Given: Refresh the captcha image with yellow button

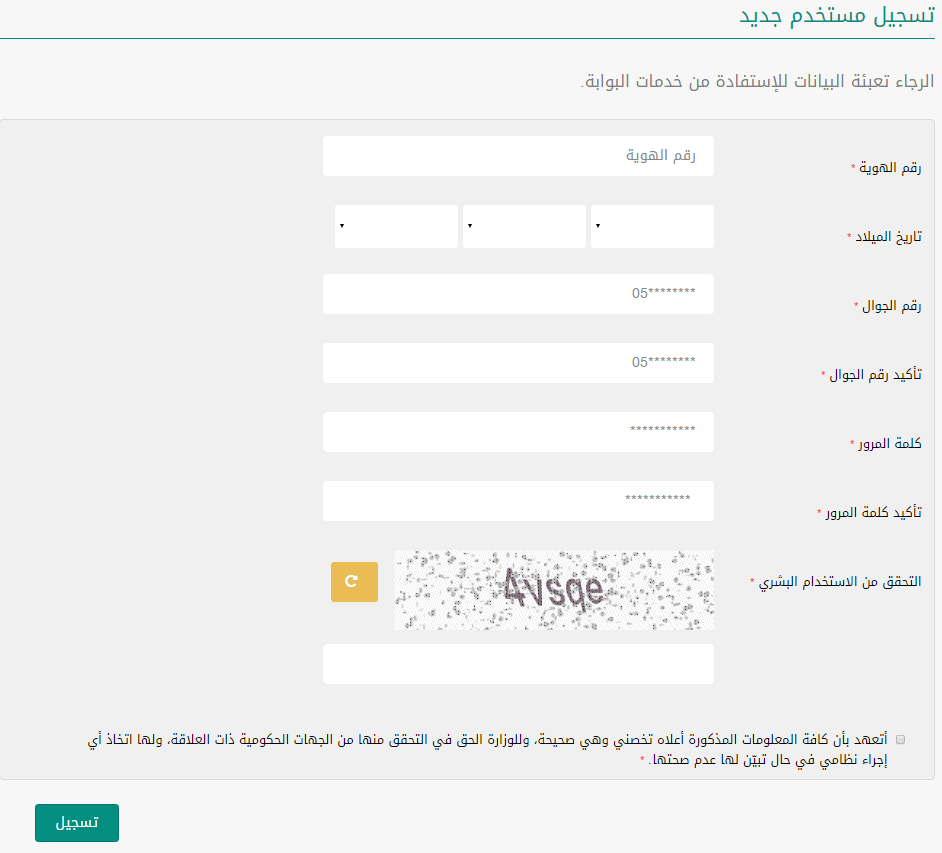Looking at the screenshot, I should (x=354, y=581).
